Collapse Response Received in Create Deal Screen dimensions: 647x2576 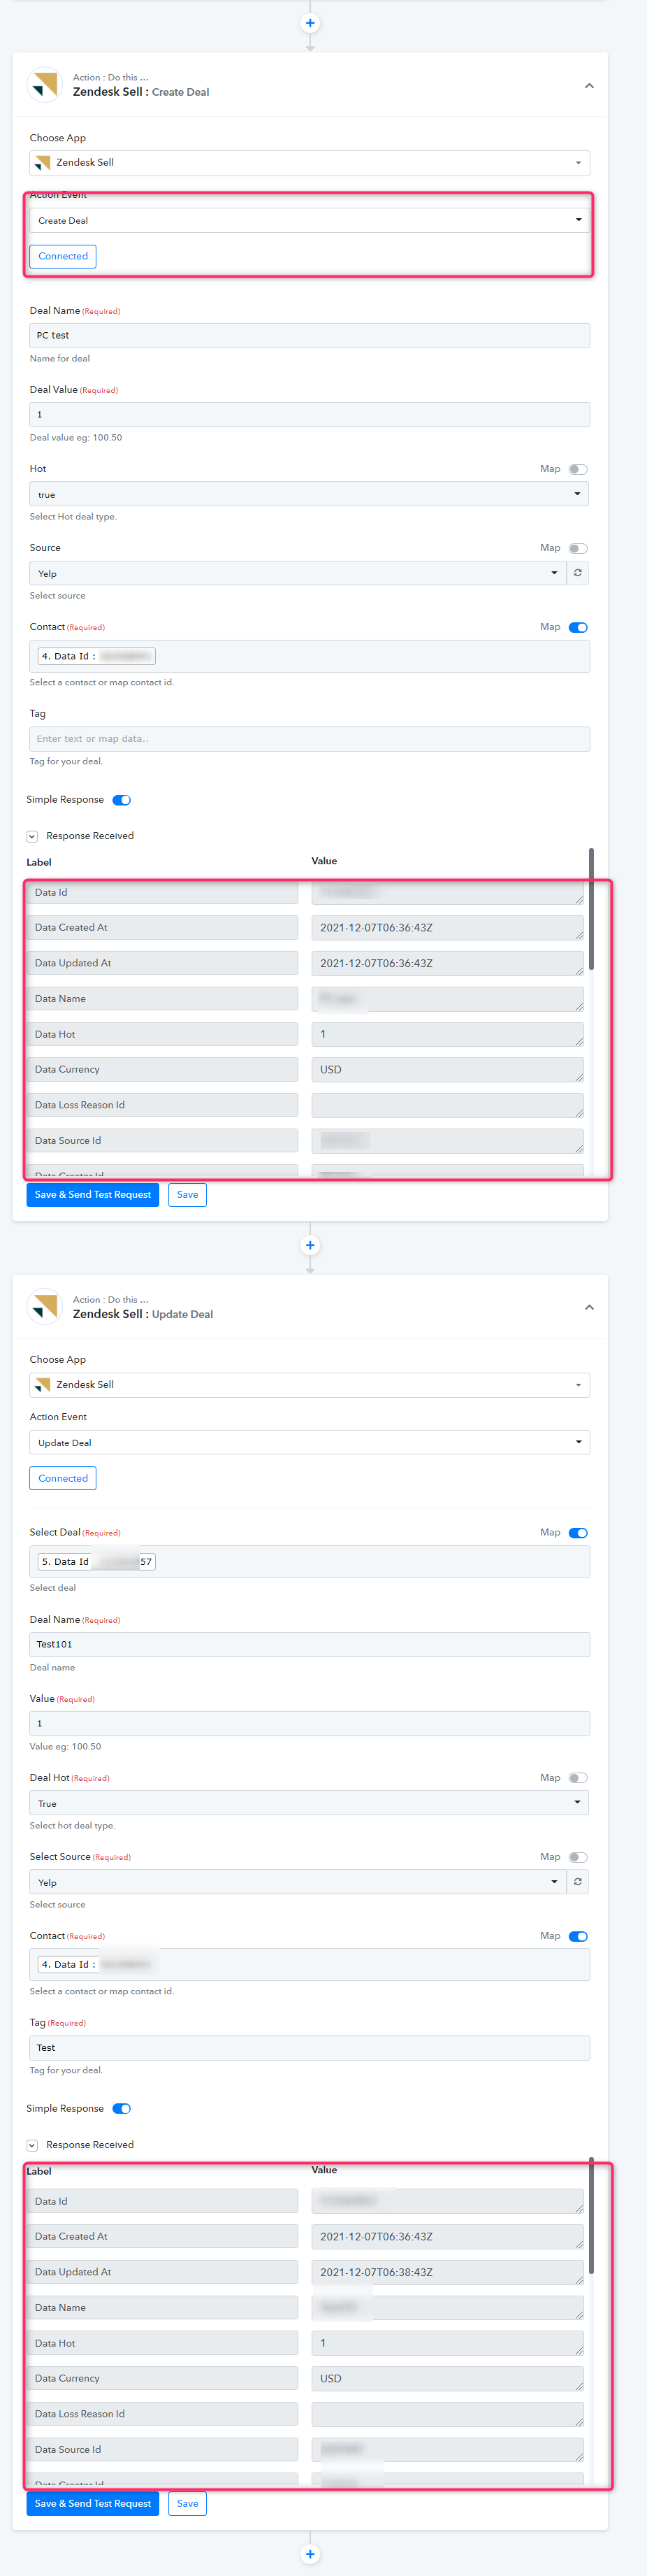[x=32, y=836]
